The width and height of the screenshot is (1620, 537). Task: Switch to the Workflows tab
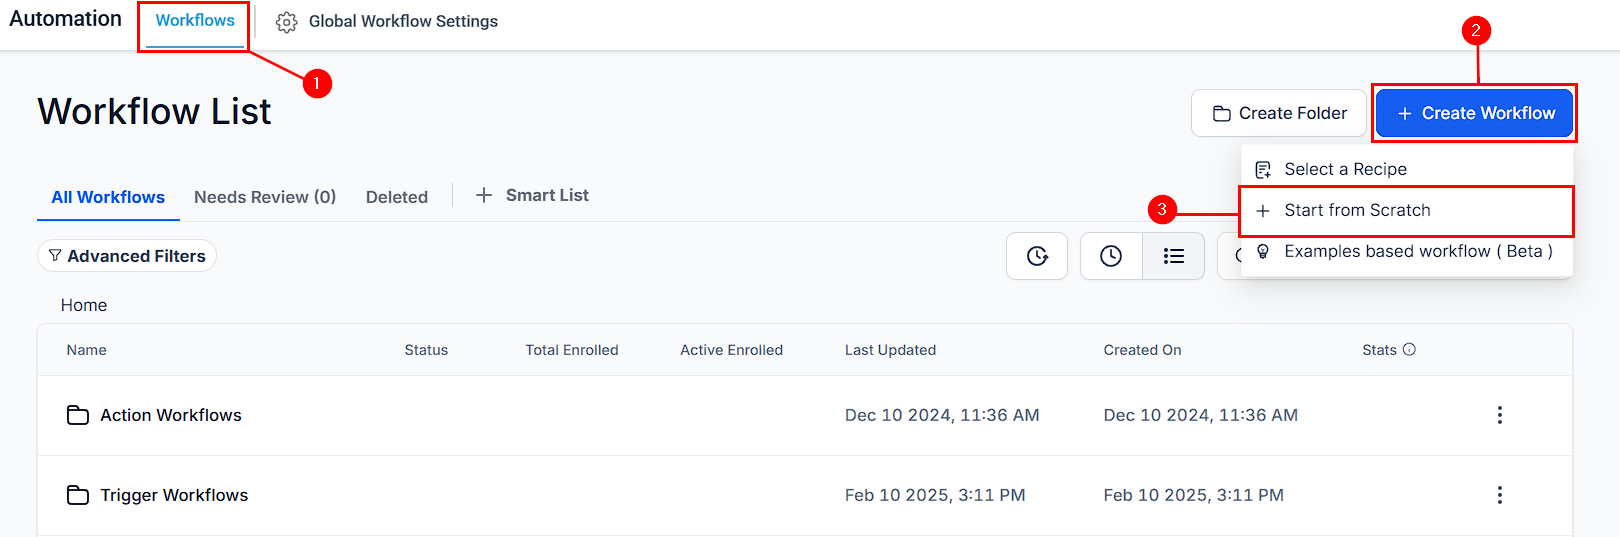coord(195,21)
